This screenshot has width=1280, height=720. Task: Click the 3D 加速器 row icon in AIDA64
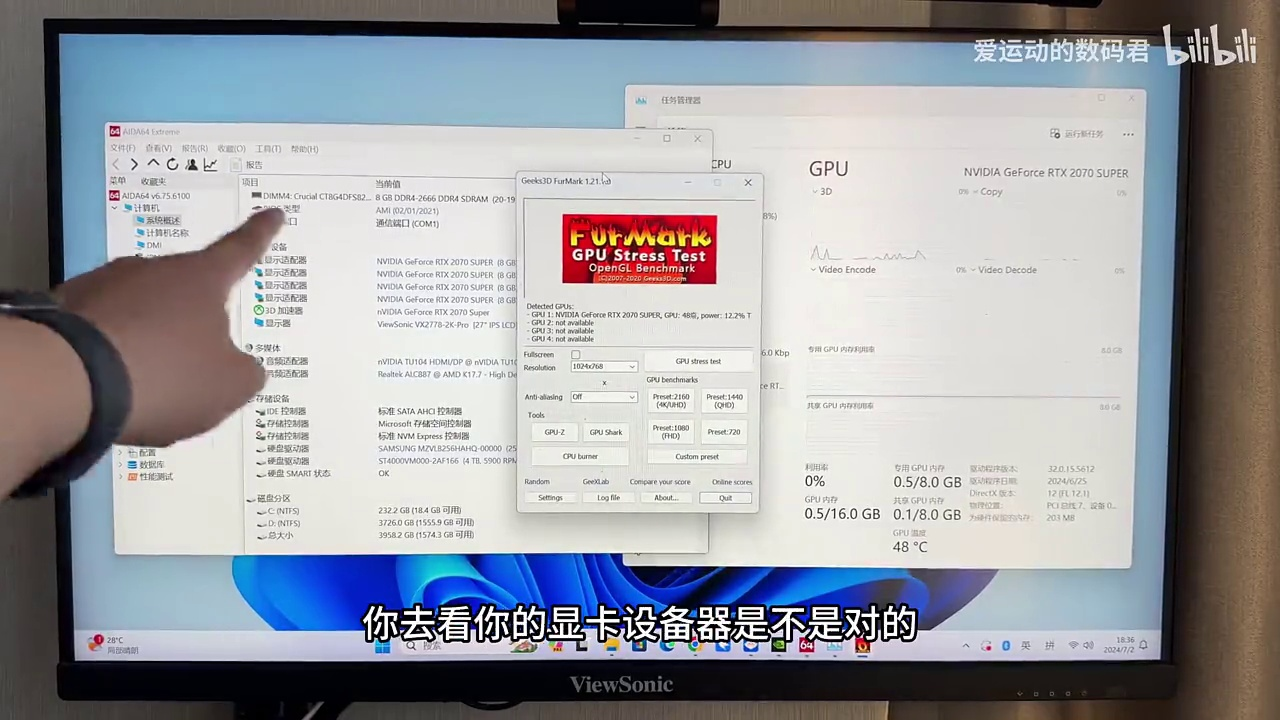259,311
